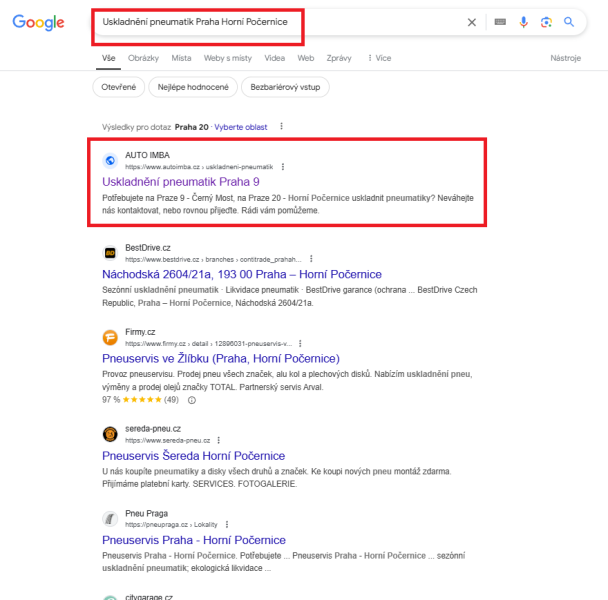
Task: Clear the search box with X icon
Action: pyautogui.click(x=472, y=22)
